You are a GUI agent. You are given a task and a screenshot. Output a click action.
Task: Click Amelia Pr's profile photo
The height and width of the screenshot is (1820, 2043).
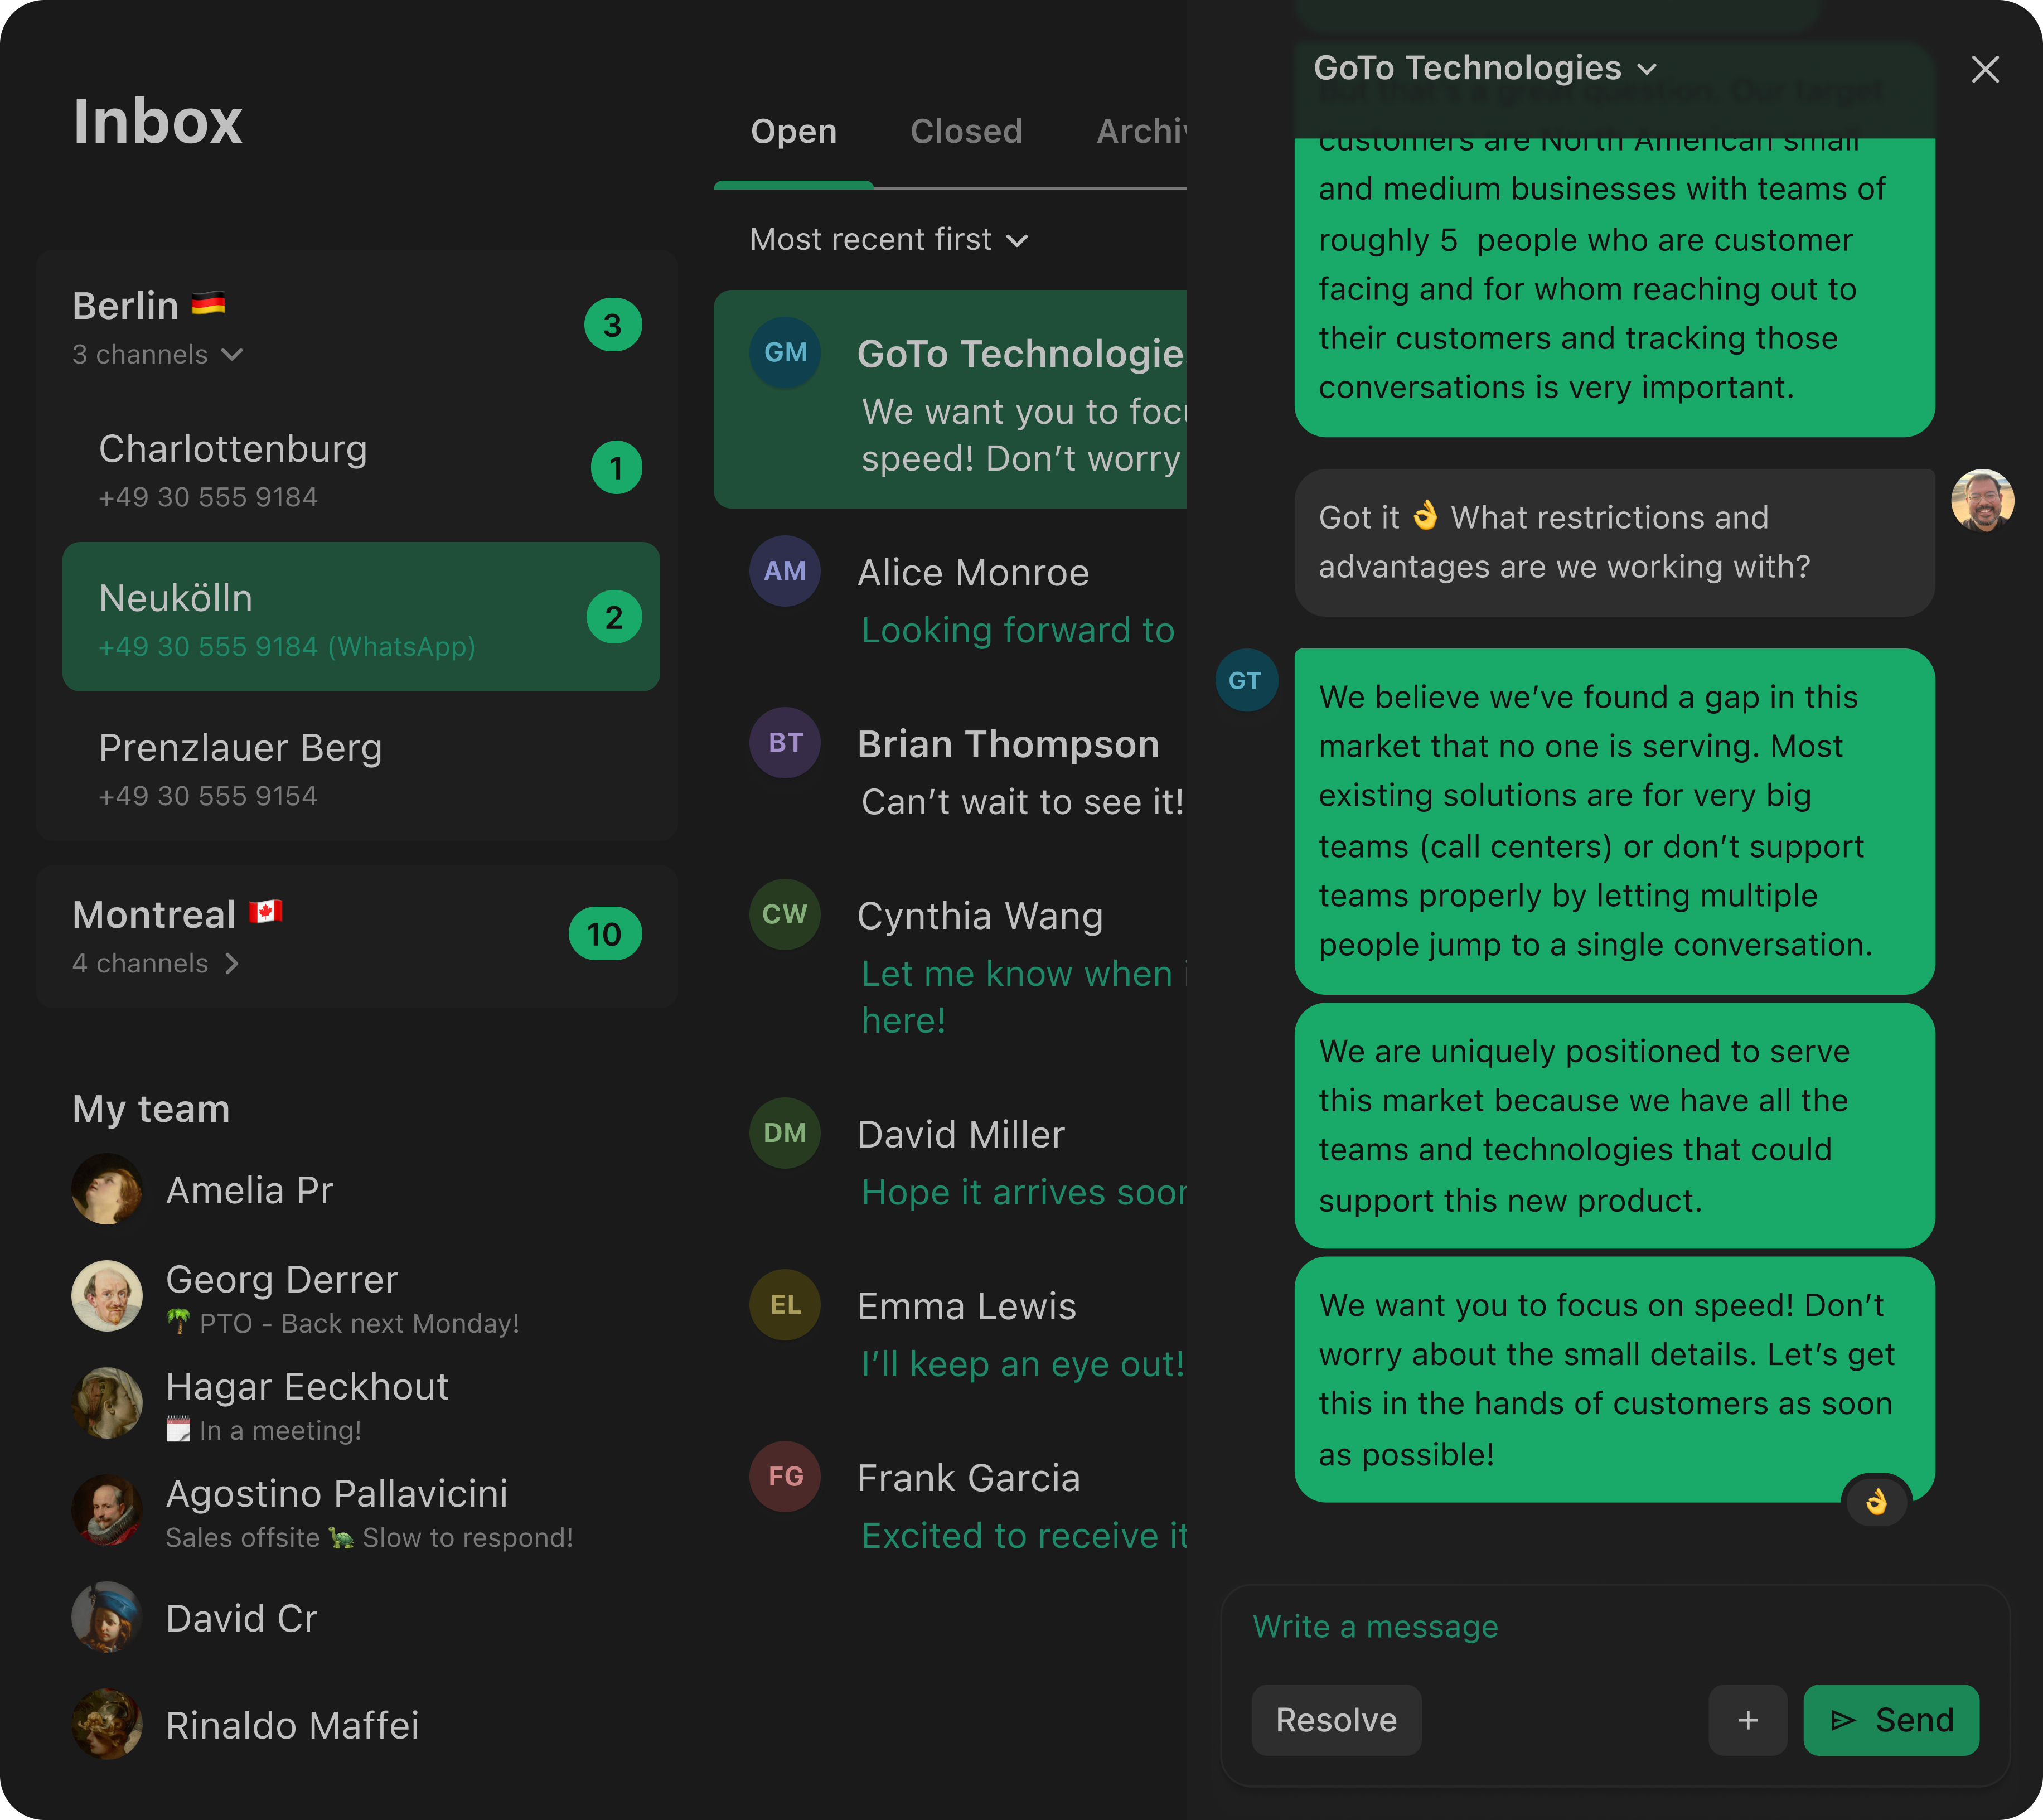(108, 1189)
